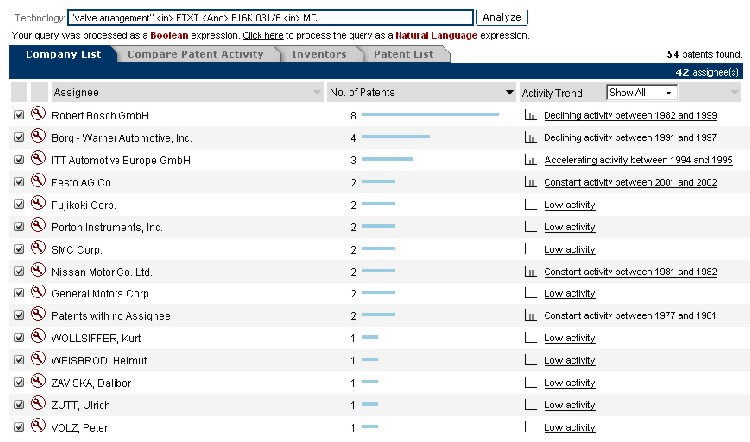Open magnifier icon for Robert Bosch GmbH
Image resolution: width=750 pixels, height=442 pixels.
[x=38, y=114]
